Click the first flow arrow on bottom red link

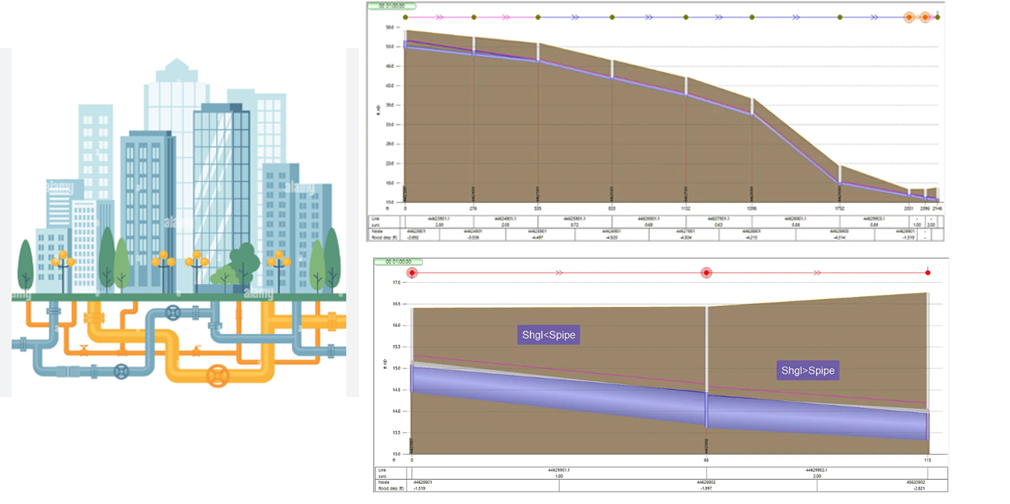(x=560, y=272)
